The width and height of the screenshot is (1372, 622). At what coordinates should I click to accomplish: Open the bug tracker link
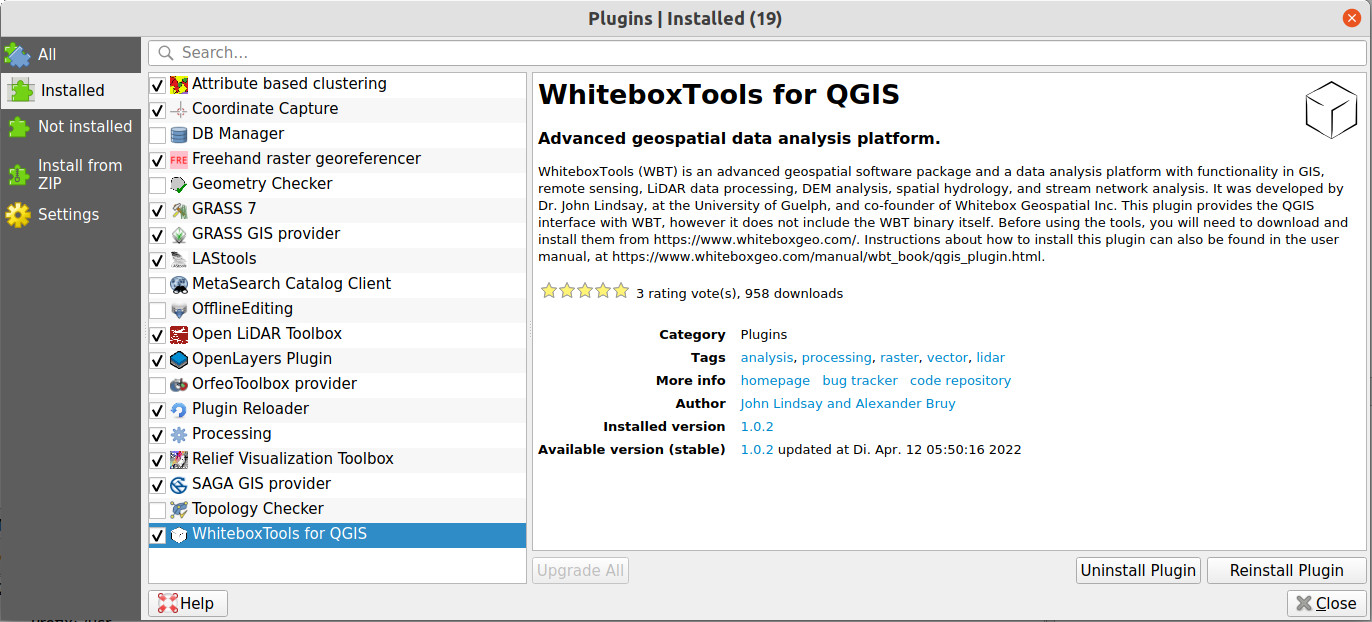[860, 380]
